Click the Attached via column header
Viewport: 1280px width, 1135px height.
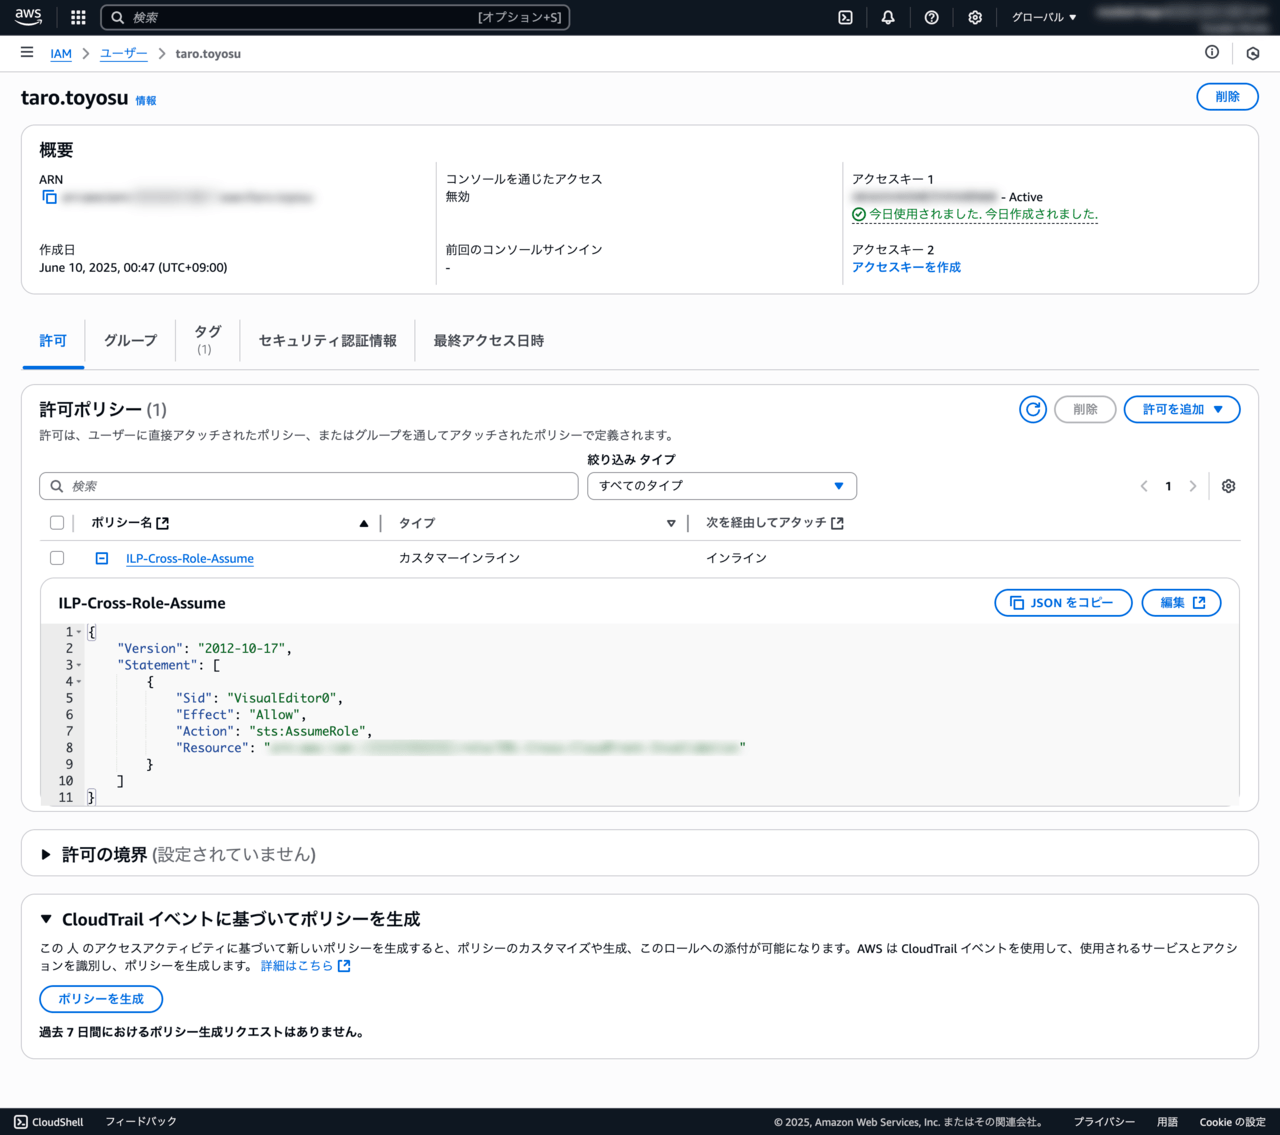point(774,523)
